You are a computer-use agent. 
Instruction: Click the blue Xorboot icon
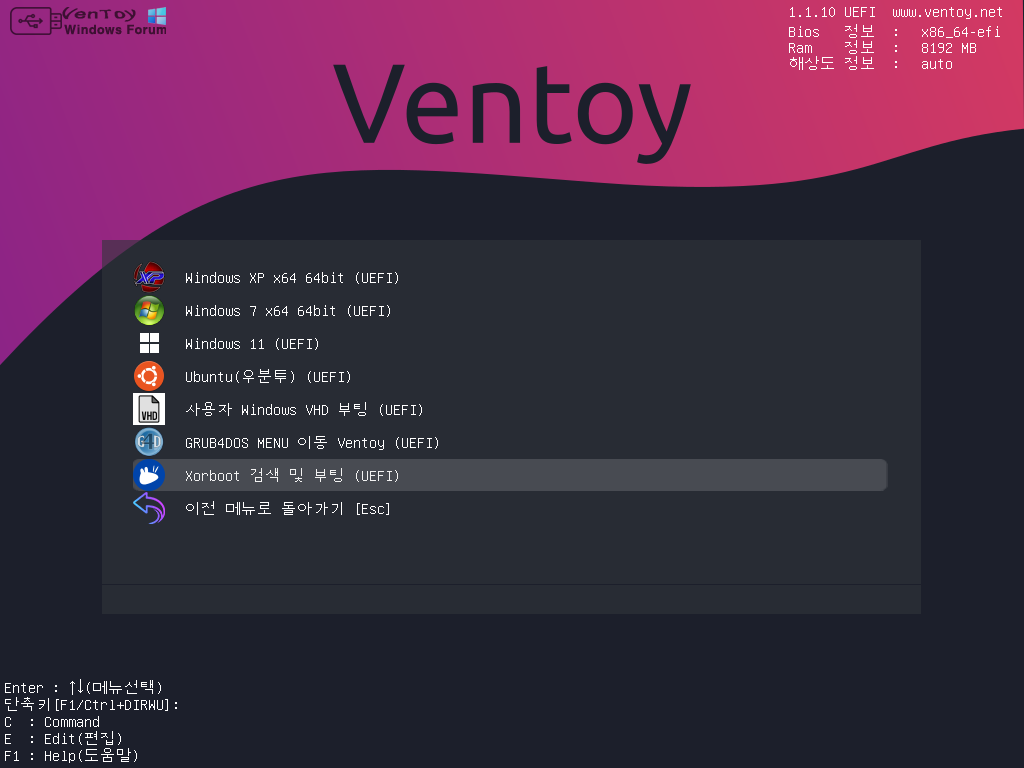(x=149, y=475)
